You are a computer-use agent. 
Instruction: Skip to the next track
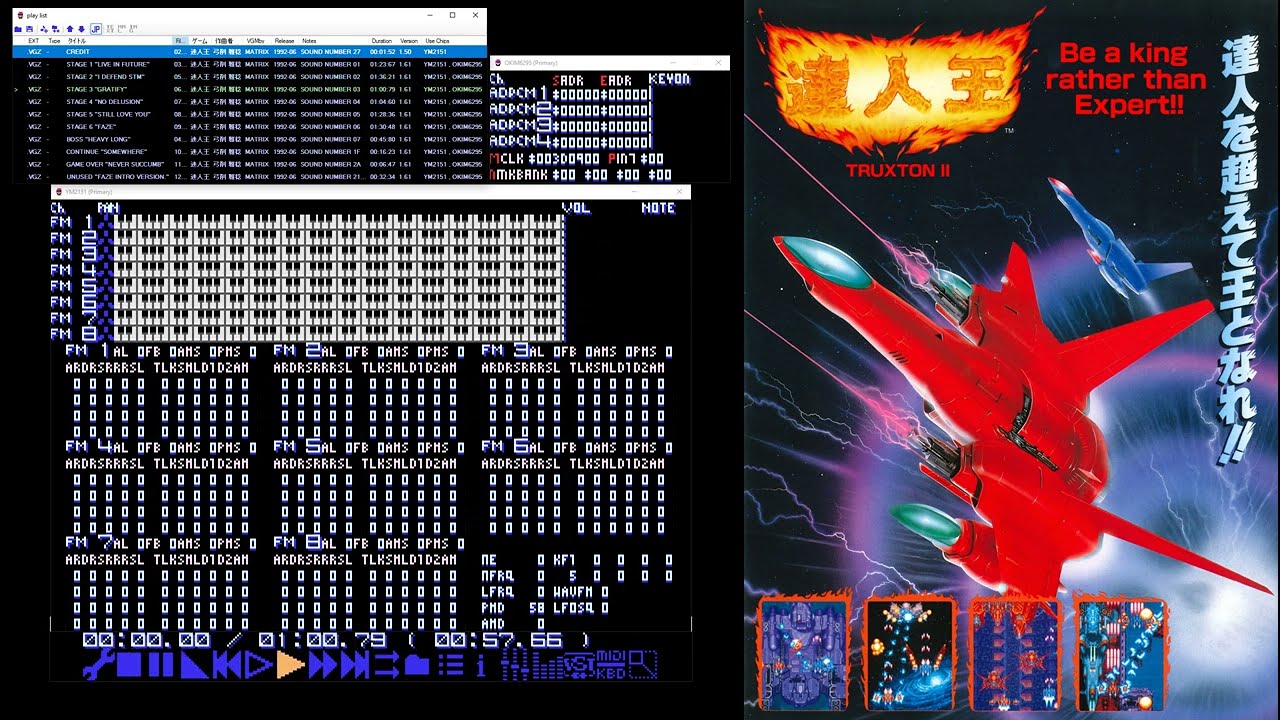pos(355,665)
